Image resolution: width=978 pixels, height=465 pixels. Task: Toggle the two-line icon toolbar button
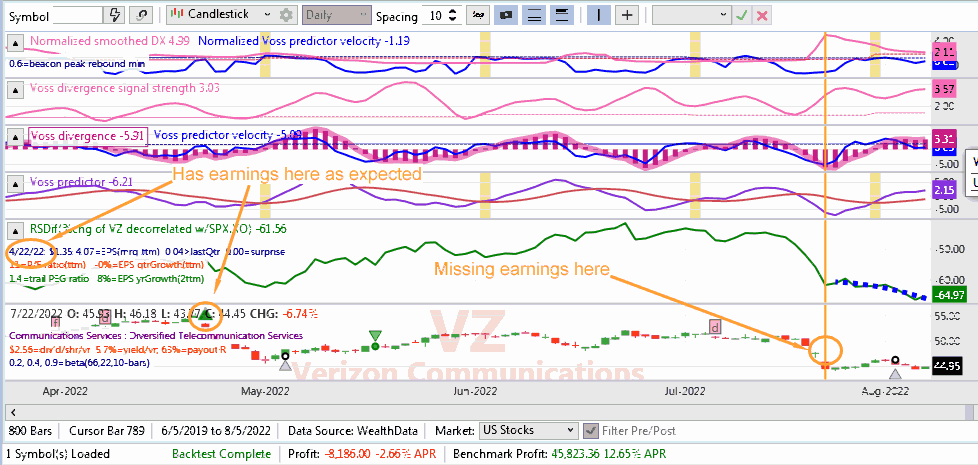coord(534,14)
